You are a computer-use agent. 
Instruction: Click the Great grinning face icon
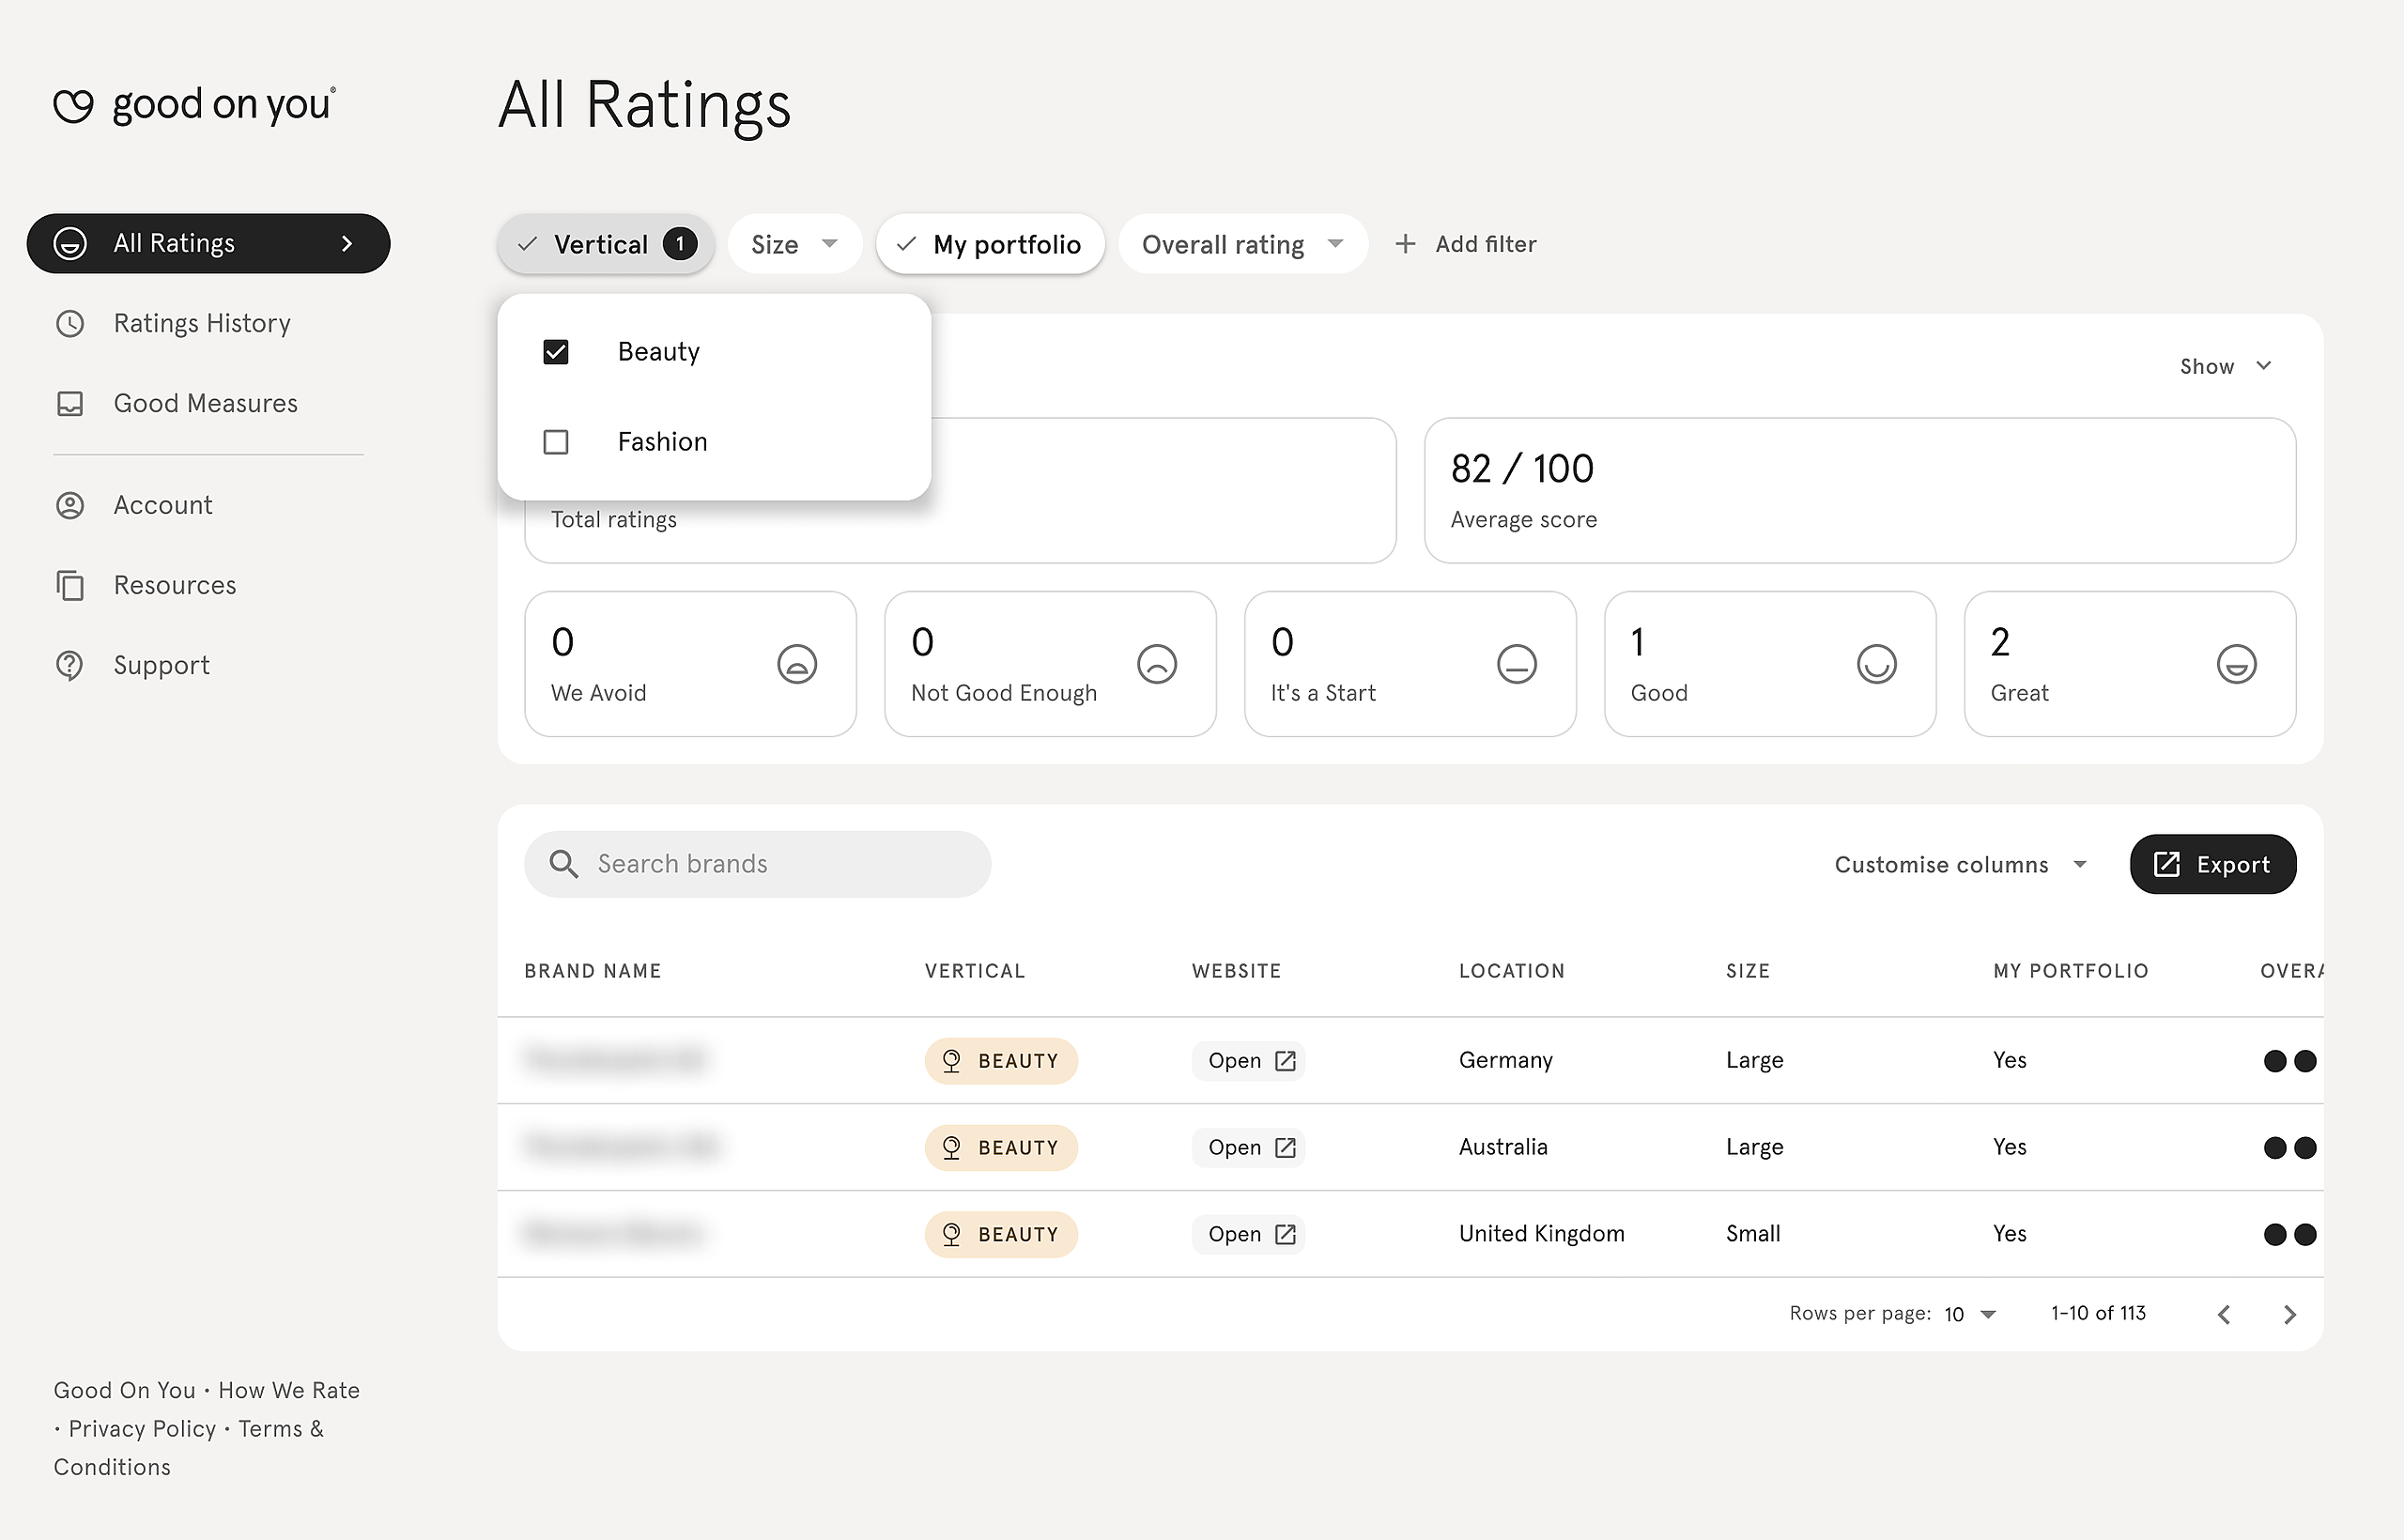coord(2237,664)
